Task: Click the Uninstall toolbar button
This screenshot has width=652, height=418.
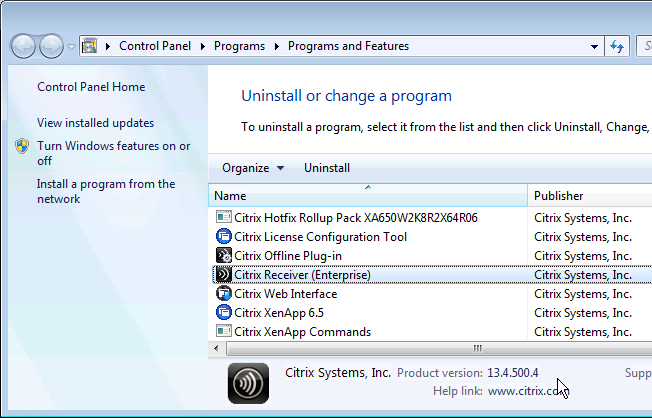Action: tap(327, 168)
